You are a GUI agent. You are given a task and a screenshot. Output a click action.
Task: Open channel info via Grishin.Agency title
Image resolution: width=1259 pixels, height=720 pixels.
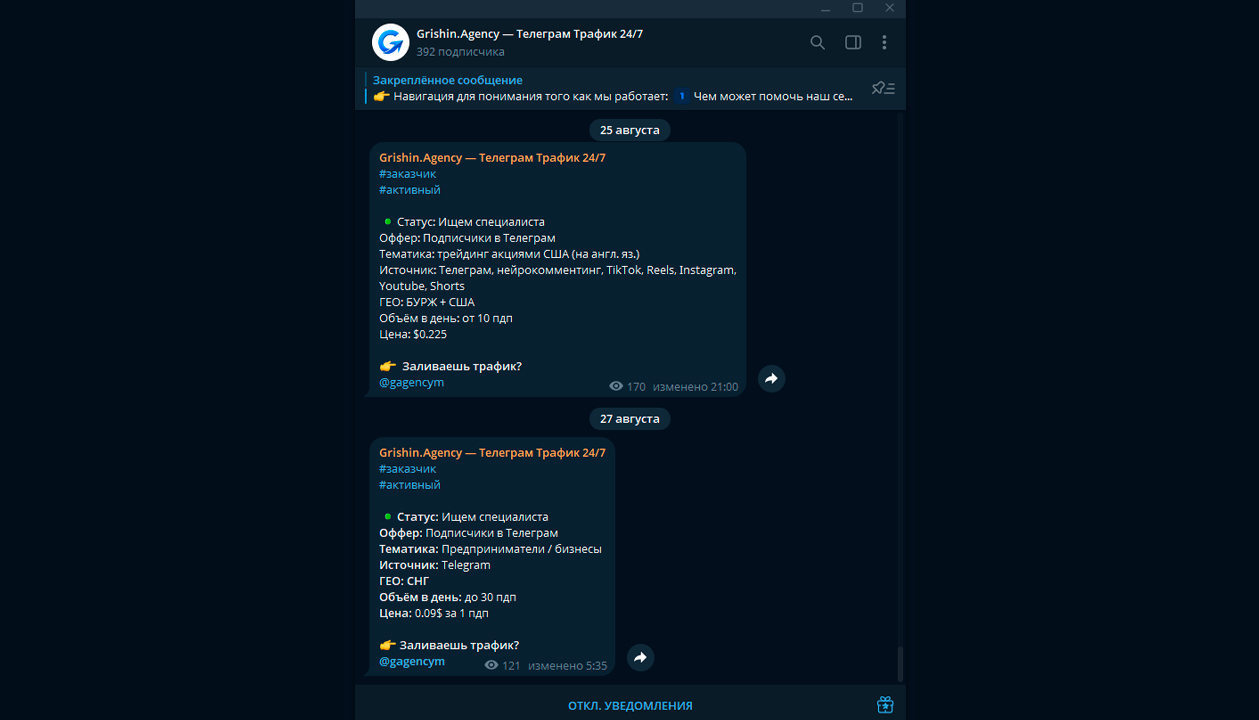coord(530,34)
